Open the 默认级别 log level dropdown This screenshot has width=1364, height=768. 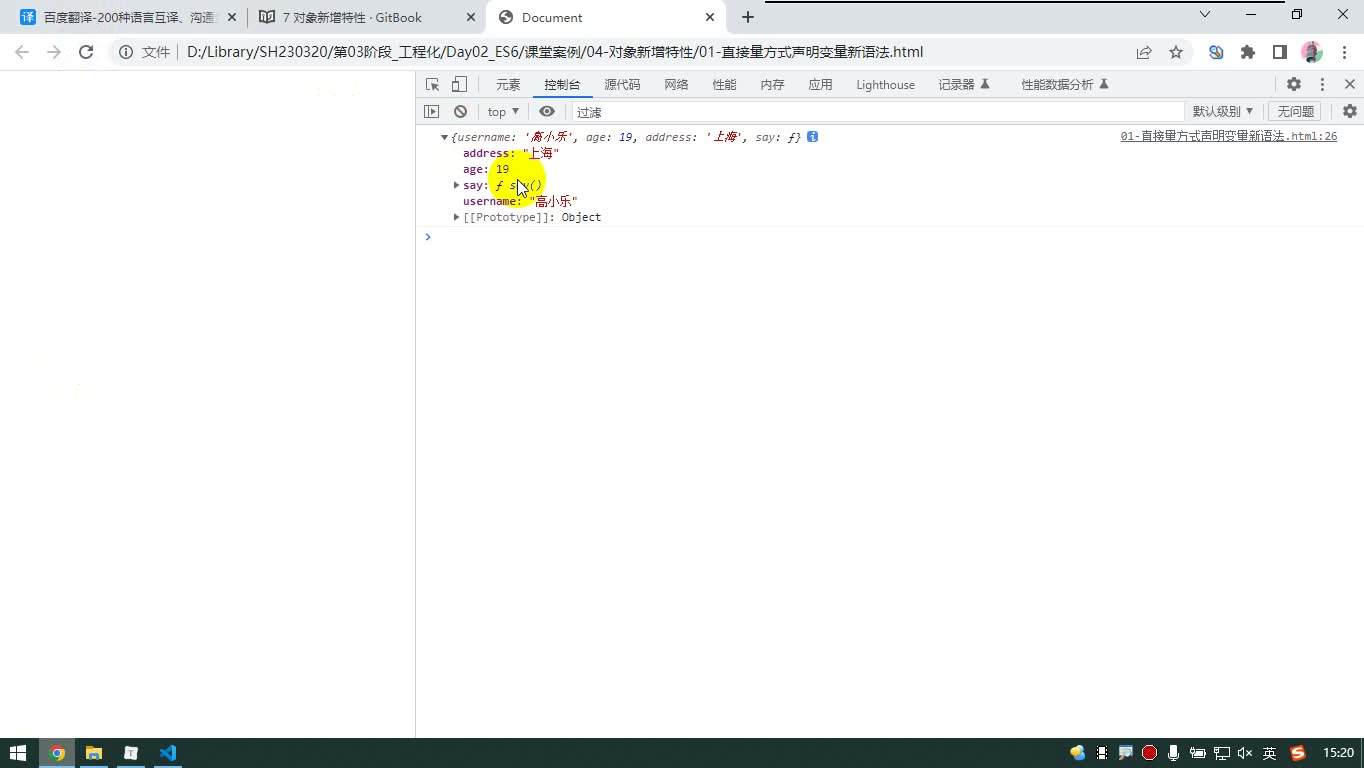[1222, 112]
